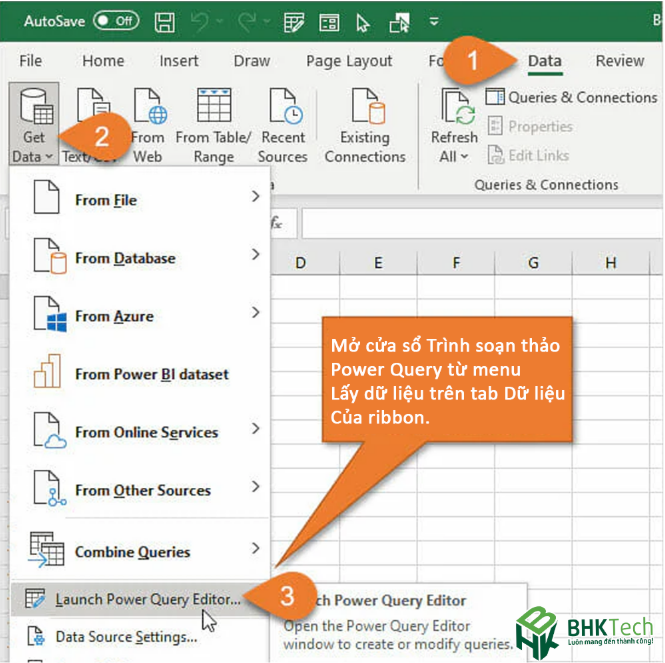Select column F header

pos(456,263)
